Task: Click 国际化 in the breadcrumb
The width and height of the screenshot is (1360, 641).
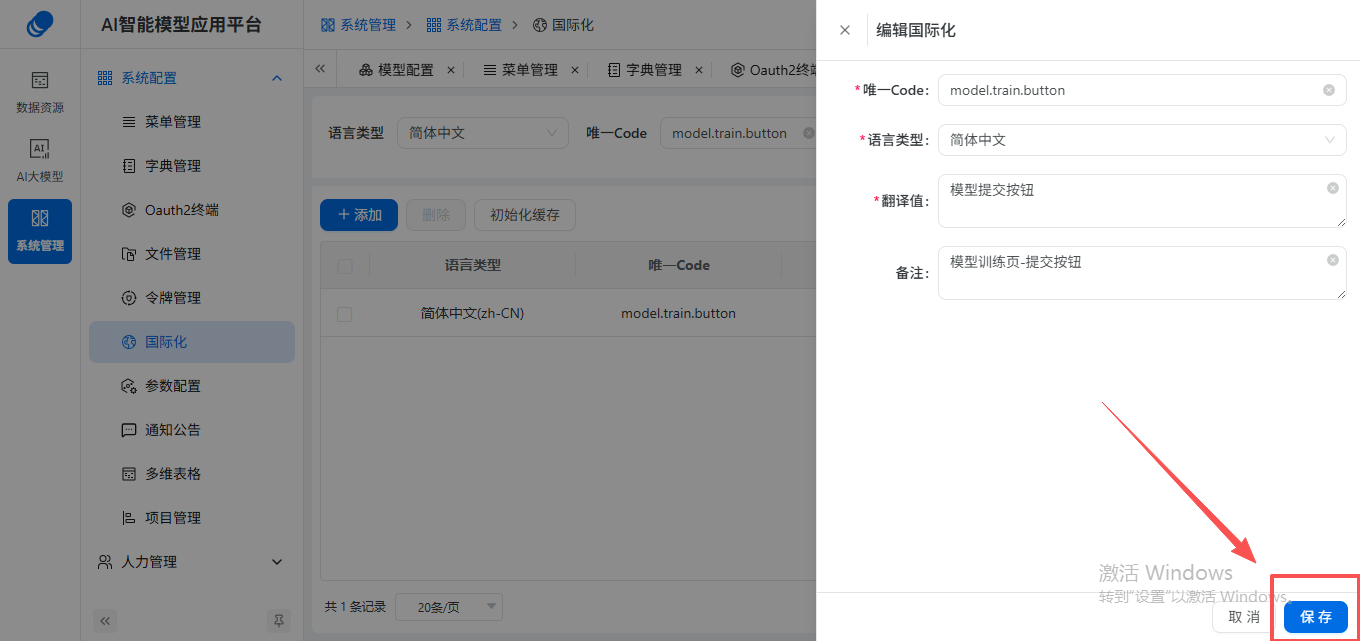Action: click(x=563, y=24)
